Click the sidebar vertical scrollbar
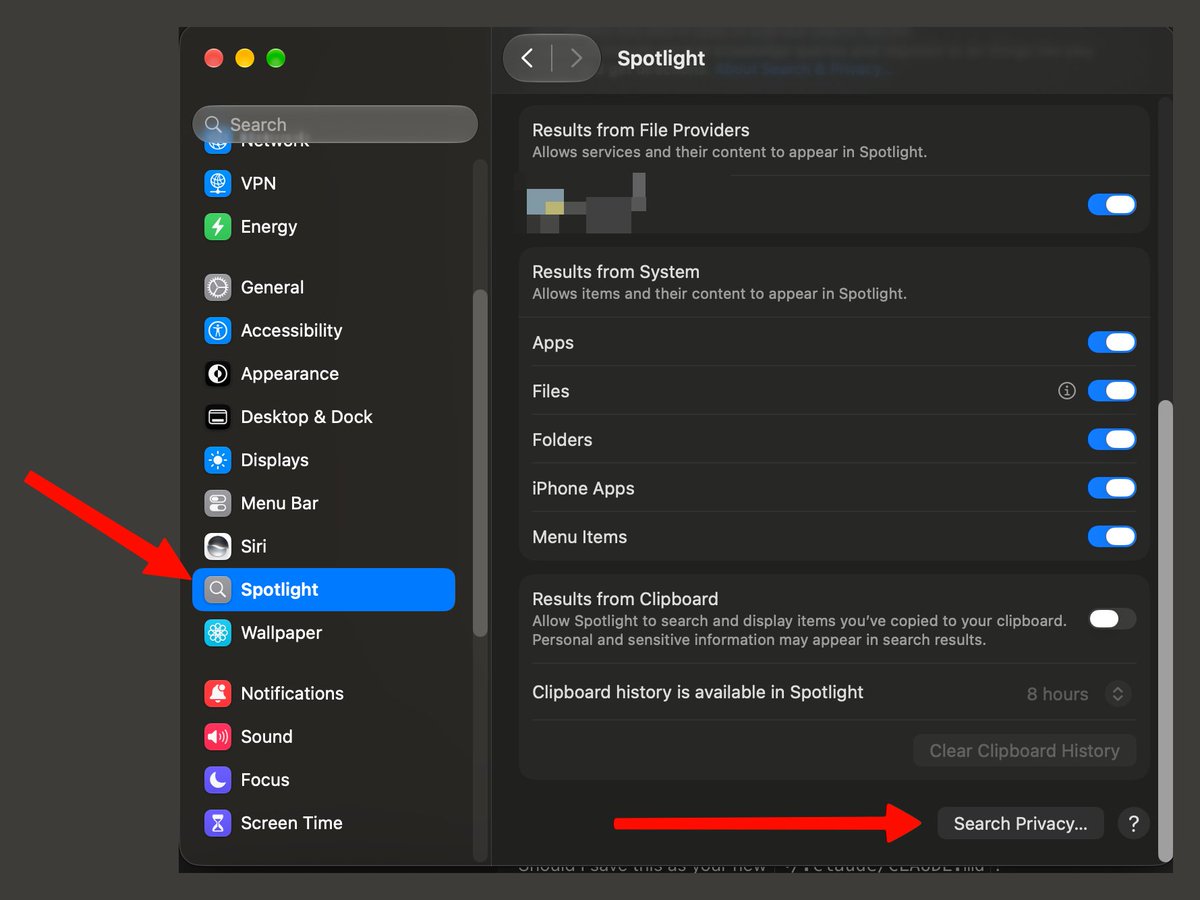 coord(480,463)
